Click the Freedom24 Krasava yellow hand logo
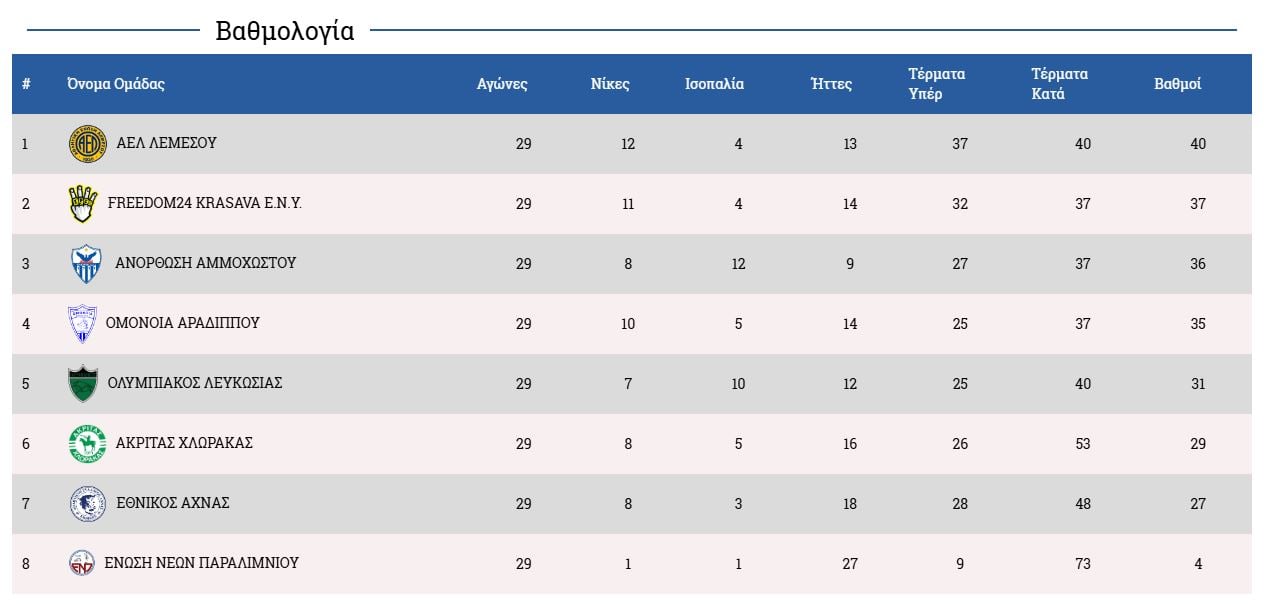This screenshot has height=615, width=1267. pyautogui.click(x=82, y=204)
